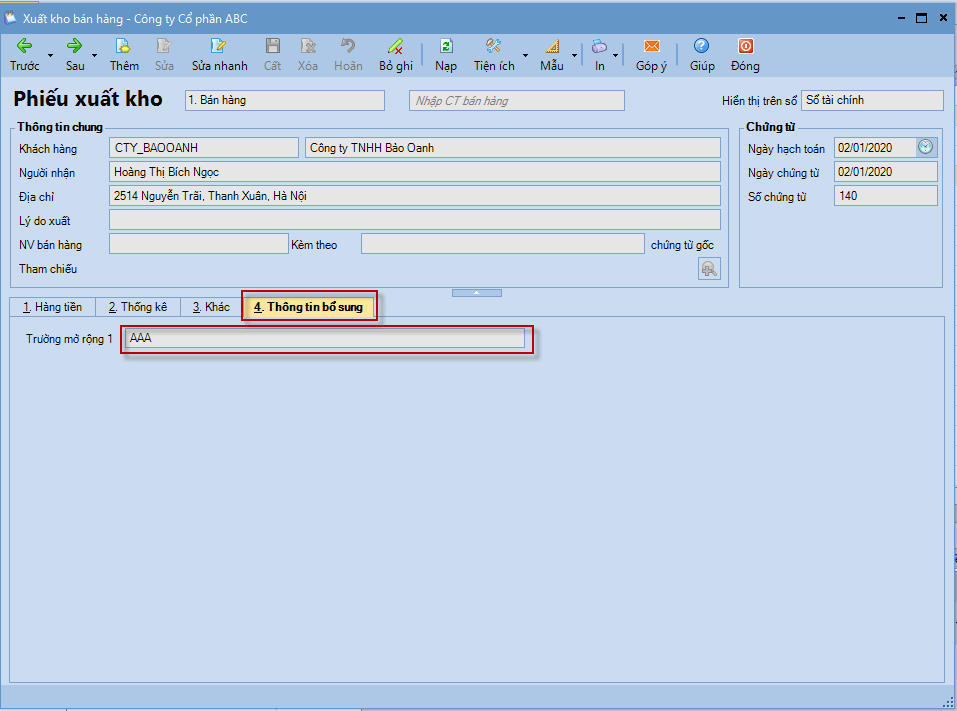The image size is (957, 711).
Task: Expand the Tiện ích dropdown arrow
Action: pyautogui.click(x=526, y=55)
